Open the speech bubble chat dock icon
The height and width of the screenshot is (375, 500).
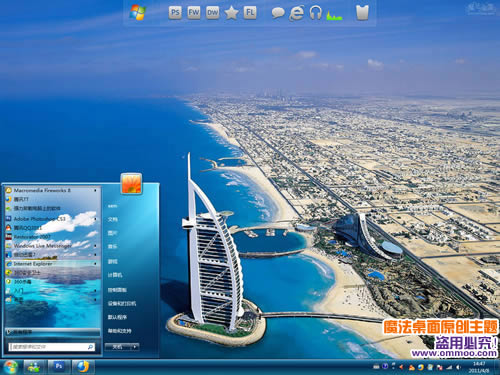278,13
